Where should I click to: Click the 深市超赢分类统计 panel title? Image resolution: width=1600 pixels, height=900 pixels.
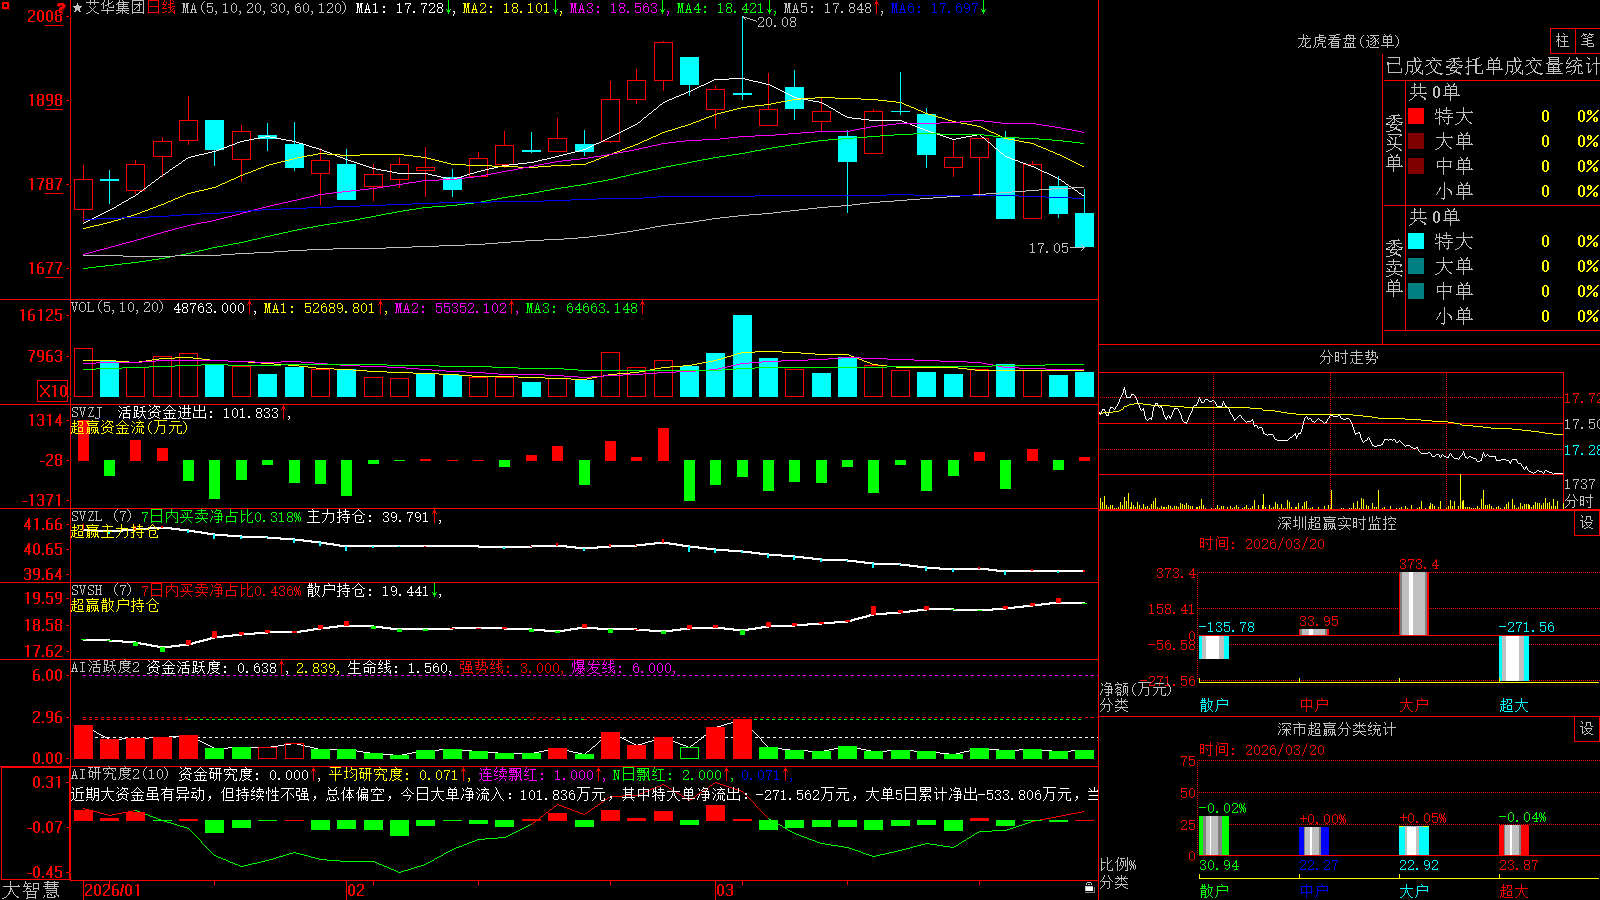[1337, 729]
